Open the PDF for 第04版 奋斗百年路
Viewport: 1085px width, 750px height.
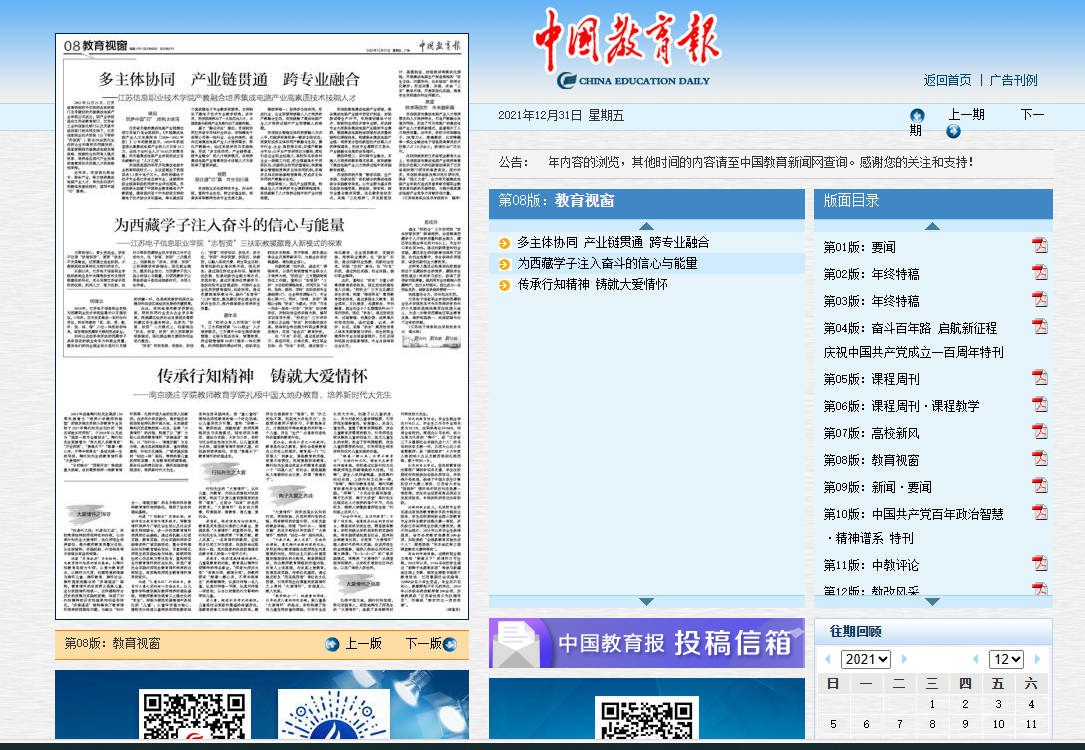point(1039,327)
